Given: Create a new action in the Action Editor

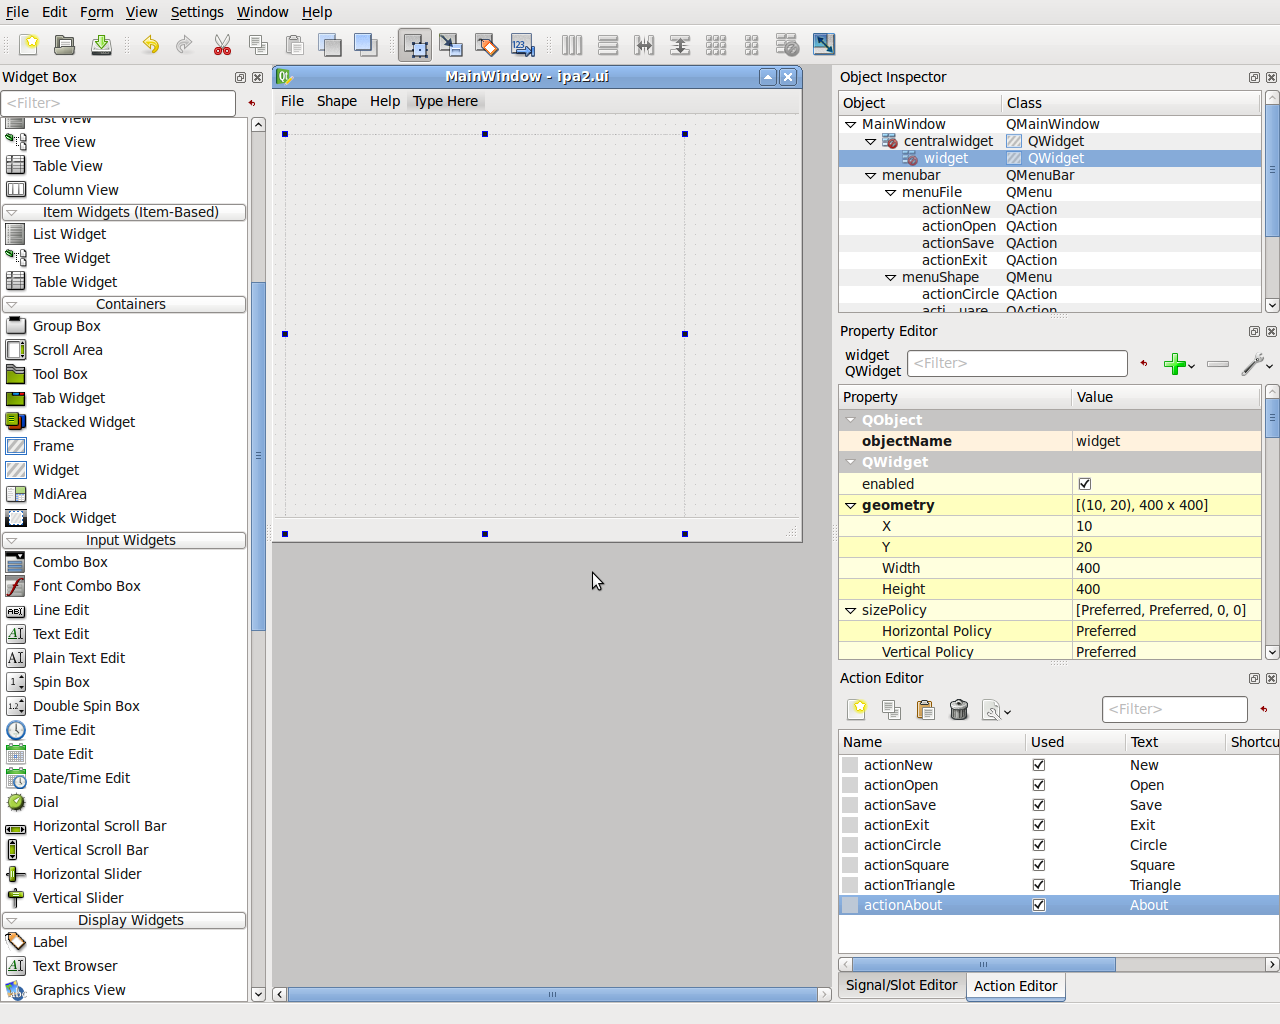Looking at the screenshot, I should (857, 709).
